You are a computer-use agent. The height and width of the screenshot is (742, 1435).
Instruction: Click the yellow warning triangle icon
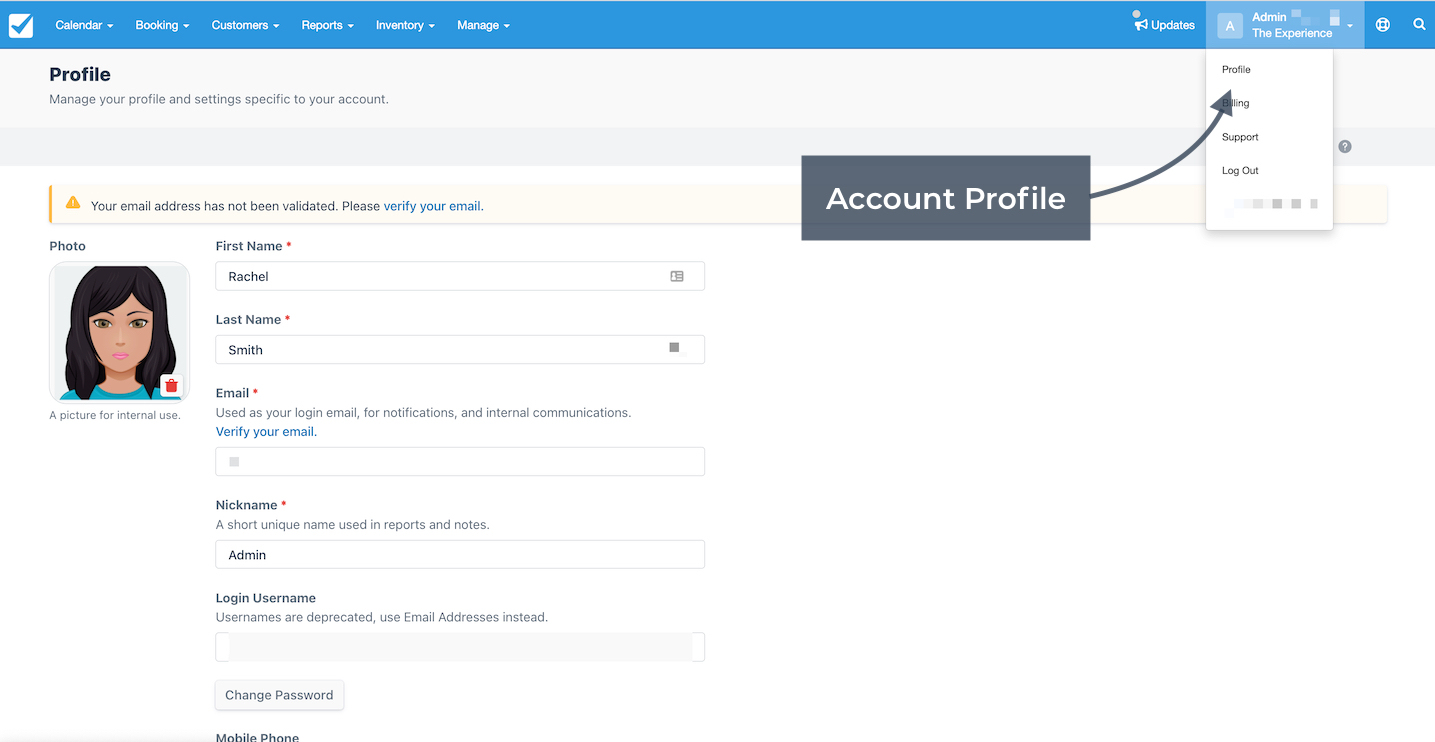tap(73, 203)
